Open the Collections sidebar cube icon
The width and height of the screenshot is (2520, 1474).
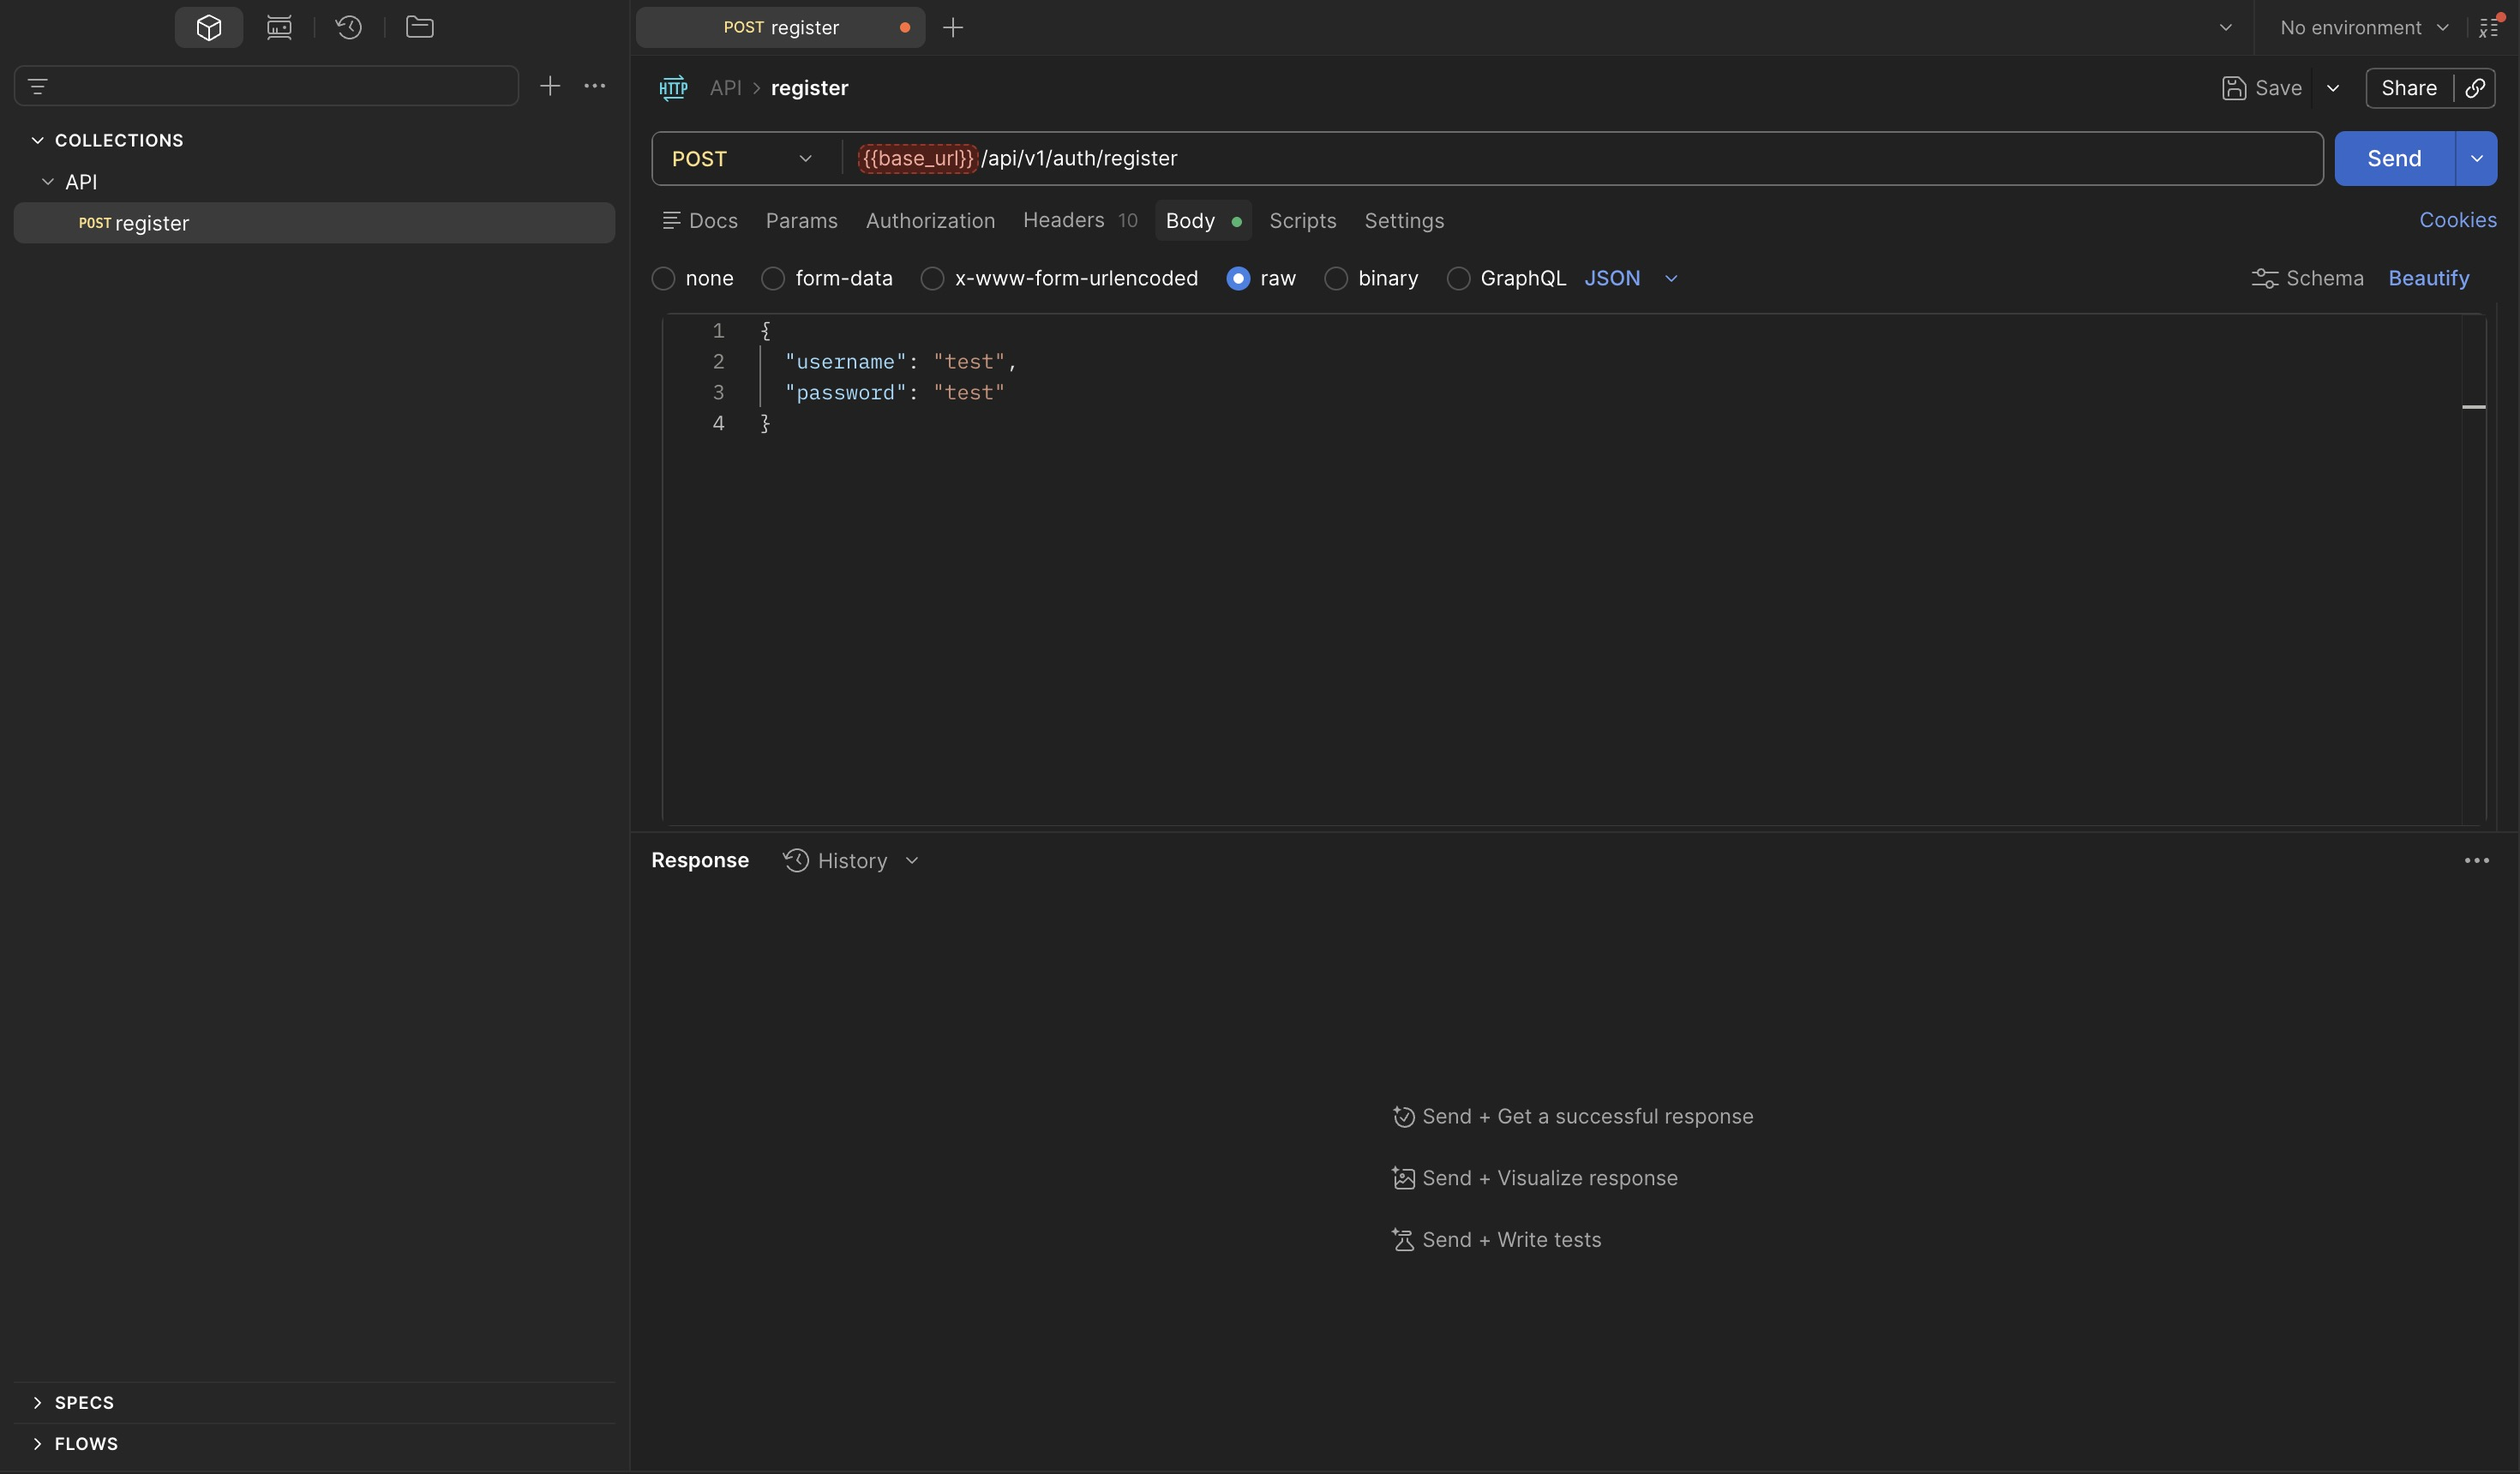click(209, 27)
